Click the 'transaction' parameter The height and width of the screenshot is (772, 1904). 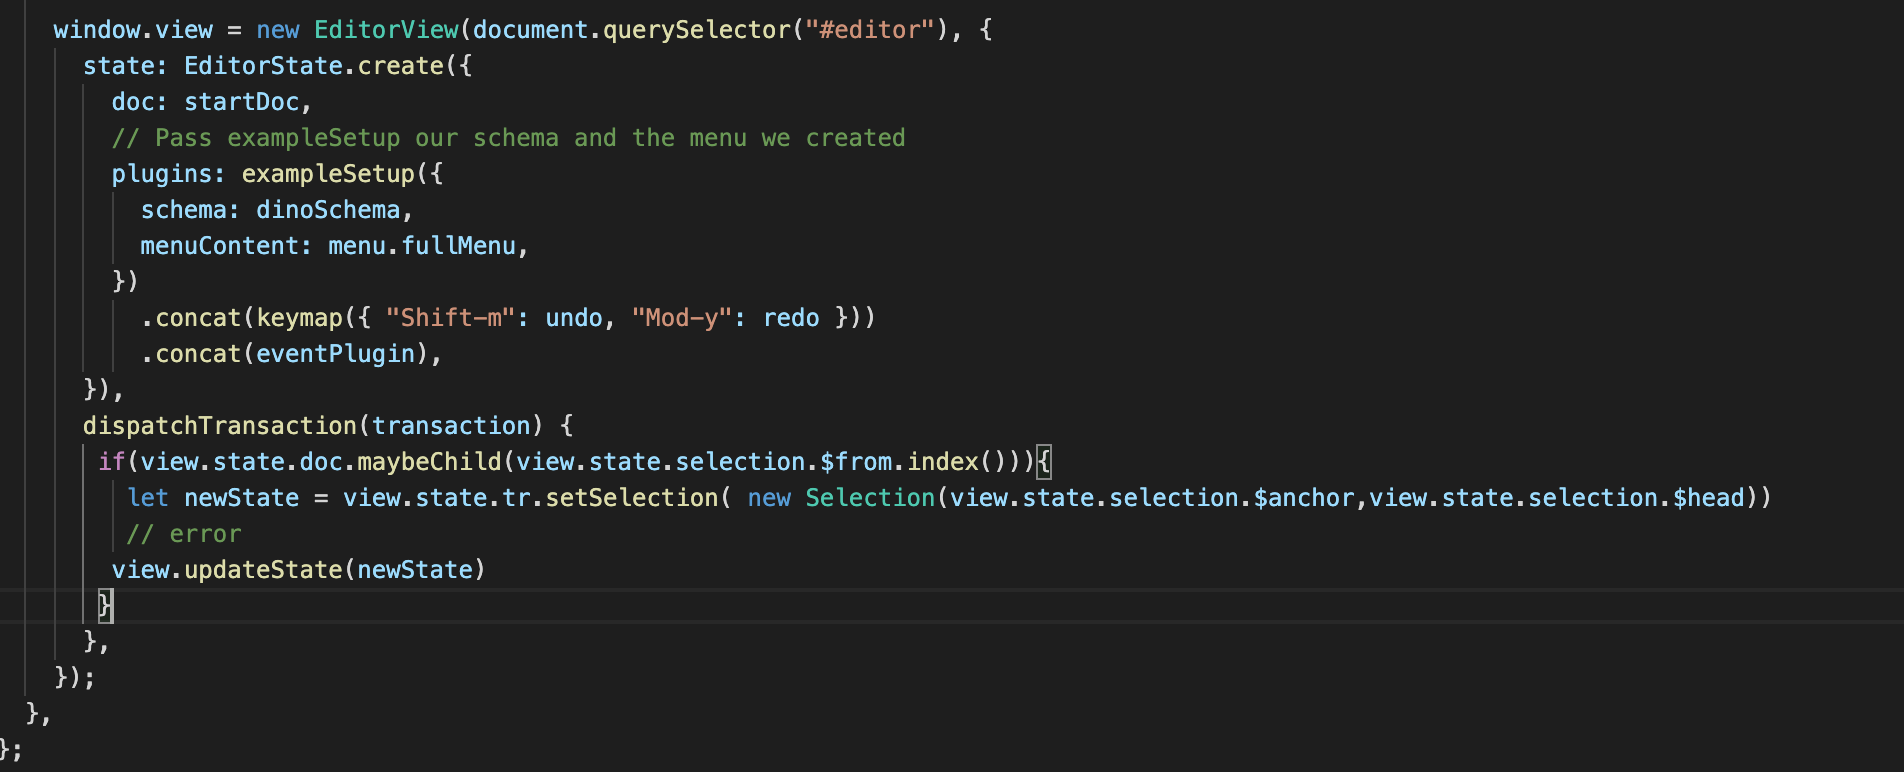[451, 425]
